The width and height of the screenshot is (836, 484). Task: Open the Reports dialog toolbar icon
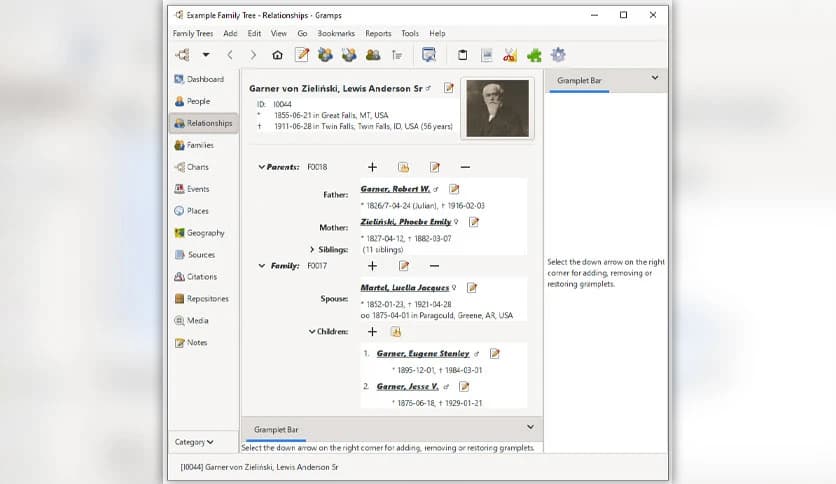(486, 54)
